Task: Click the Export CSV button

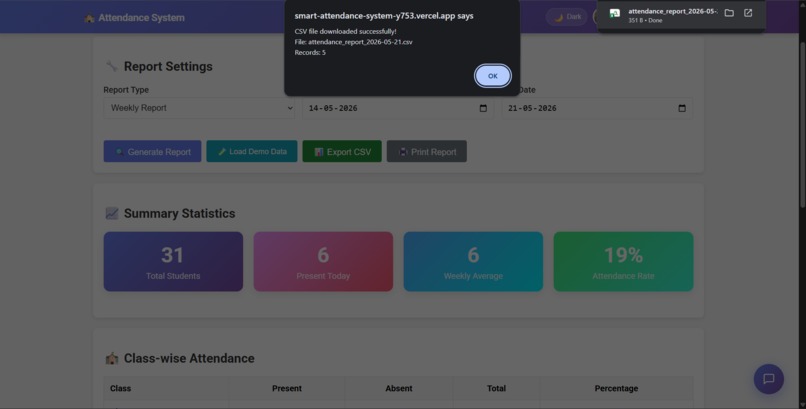Action: point(342,152)
